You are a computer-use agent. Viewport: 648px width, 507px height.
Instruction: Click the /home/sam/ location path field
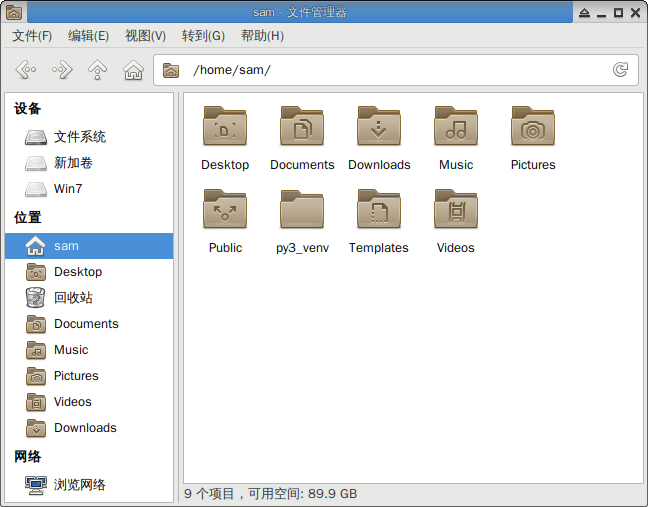tap(390, 70)
